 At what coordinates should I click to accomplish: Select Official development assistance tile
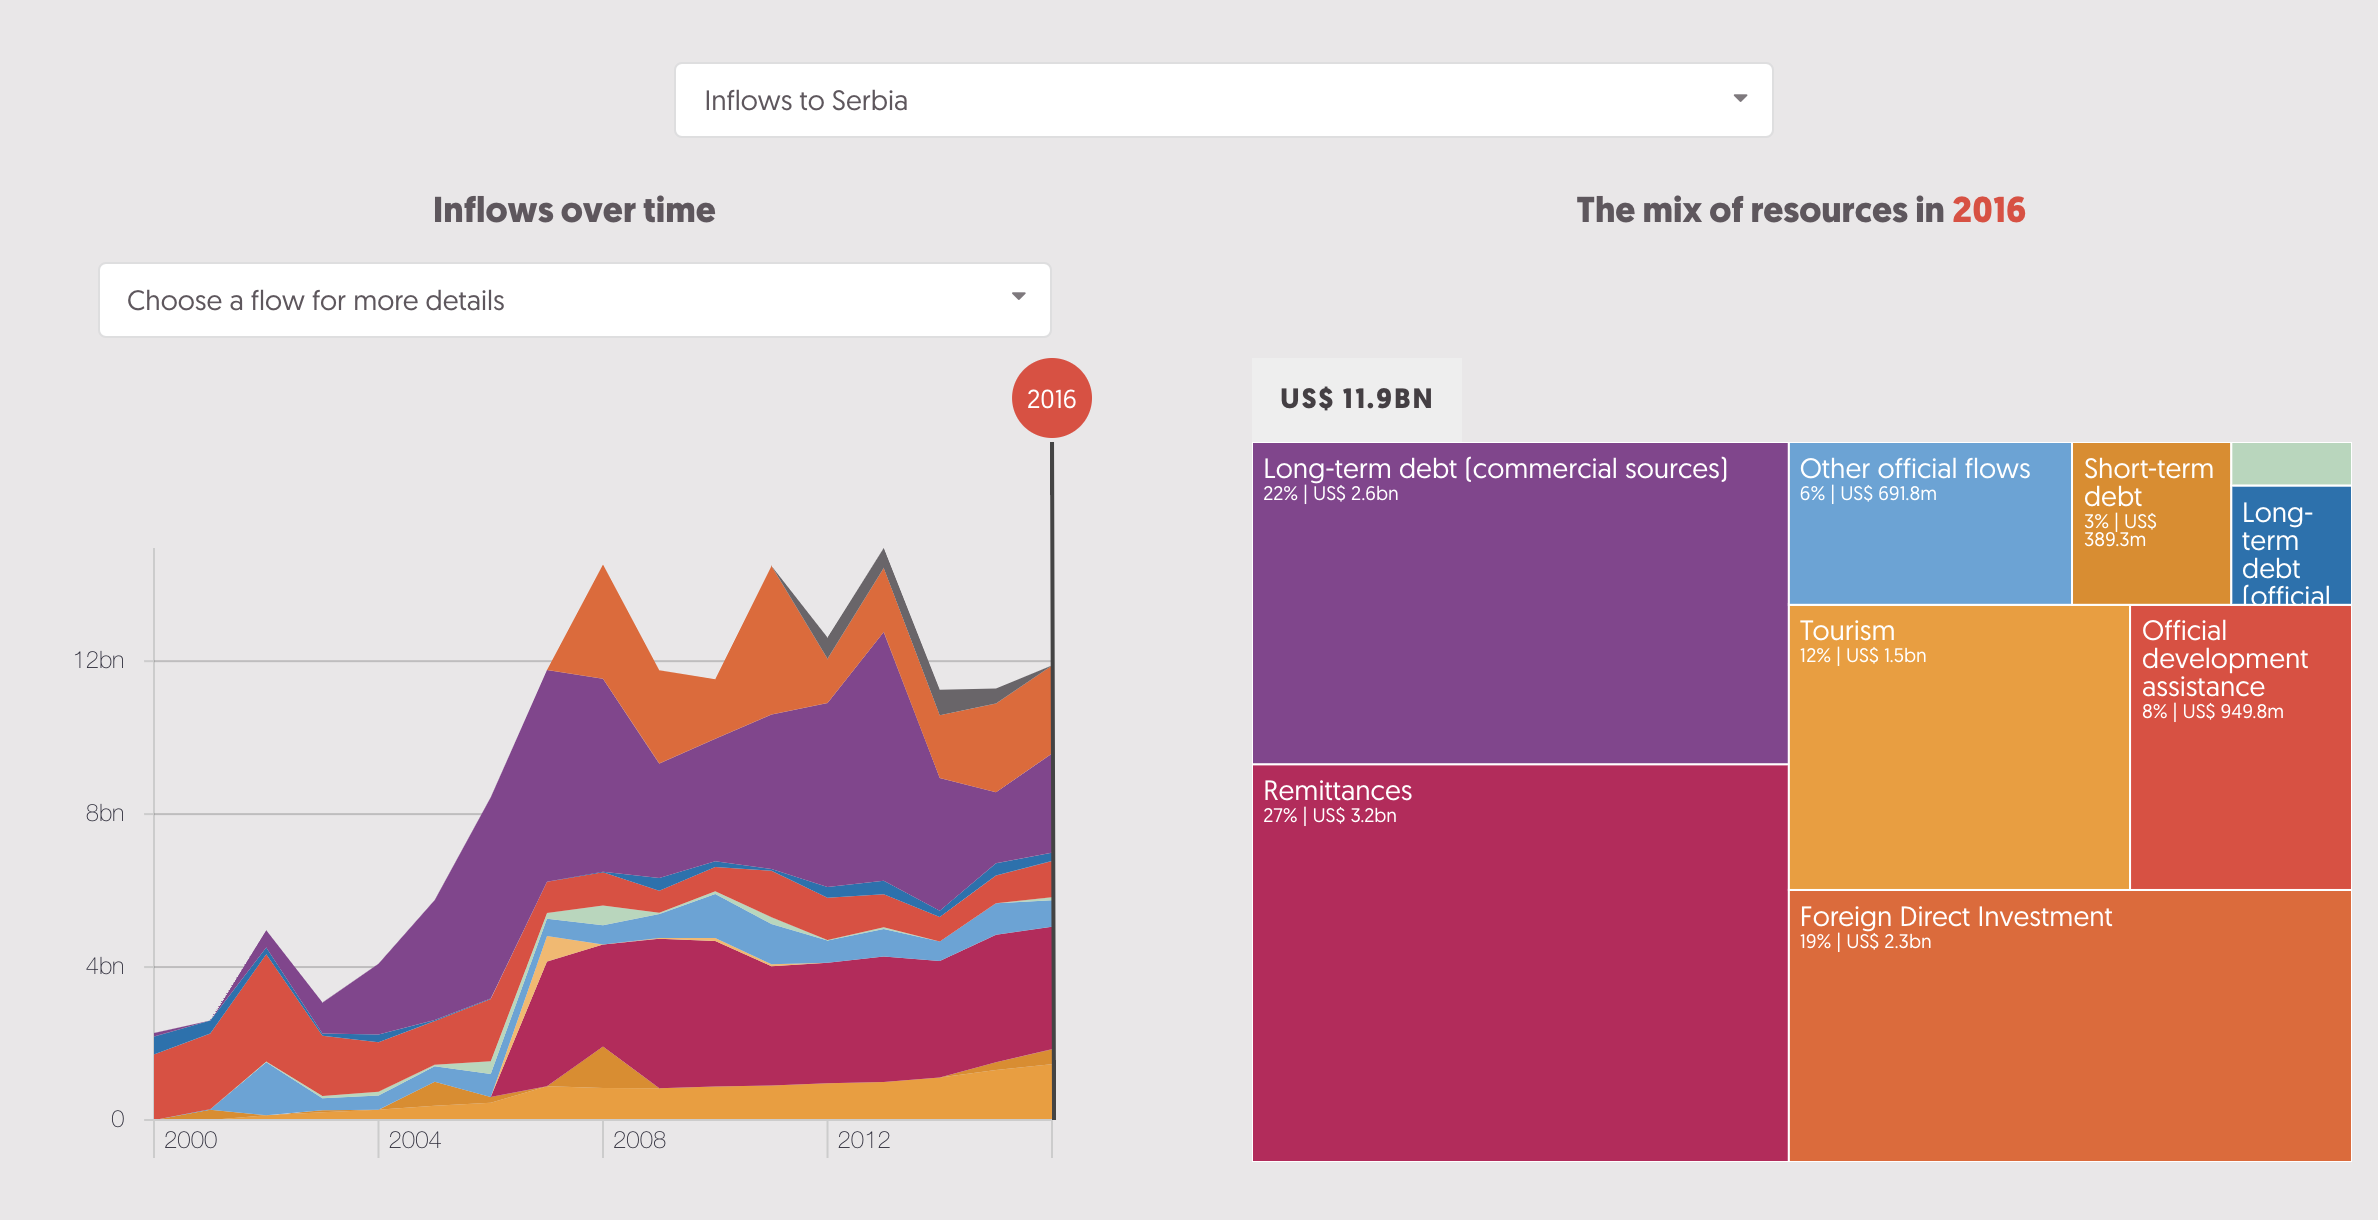[2240, 746]
